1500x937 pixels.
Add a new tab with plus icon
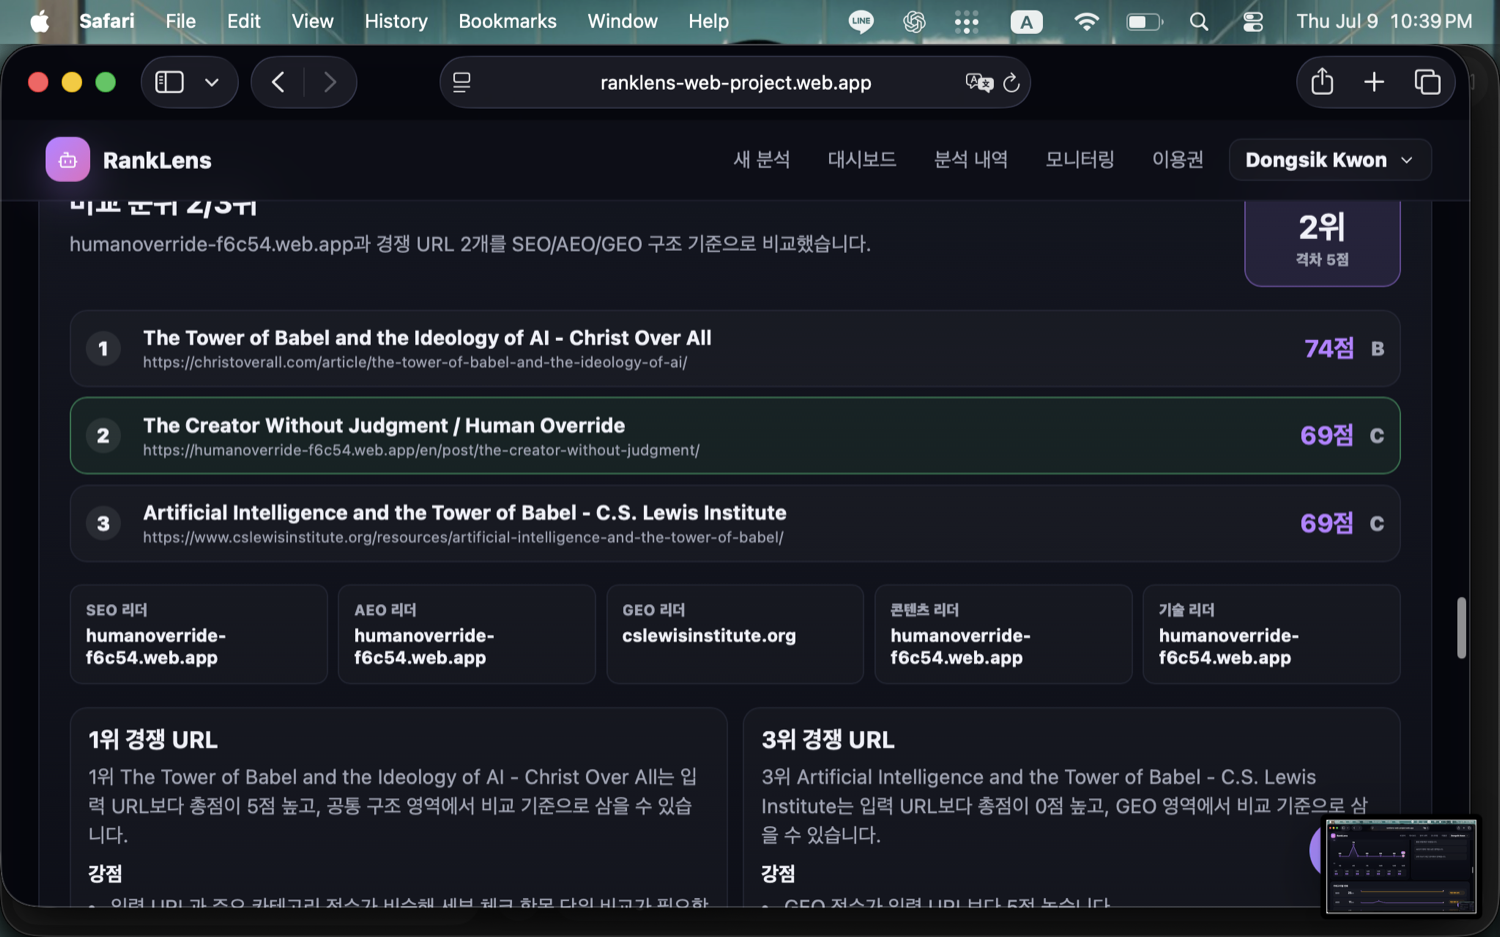(x=1374, y=82)
